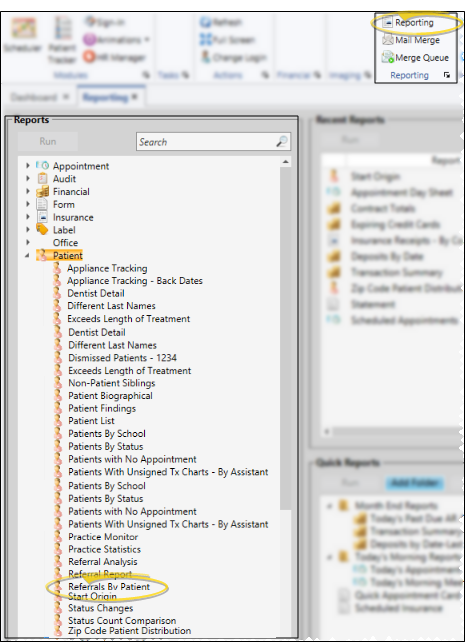
Task: Click into the report Search field
Action: coord(205,142)
